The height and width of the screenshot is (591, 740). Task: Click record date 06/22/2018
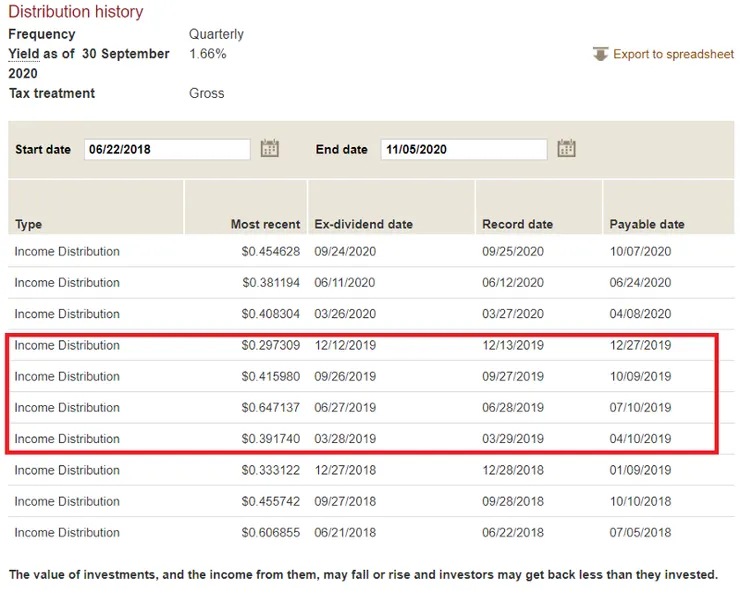513,532
